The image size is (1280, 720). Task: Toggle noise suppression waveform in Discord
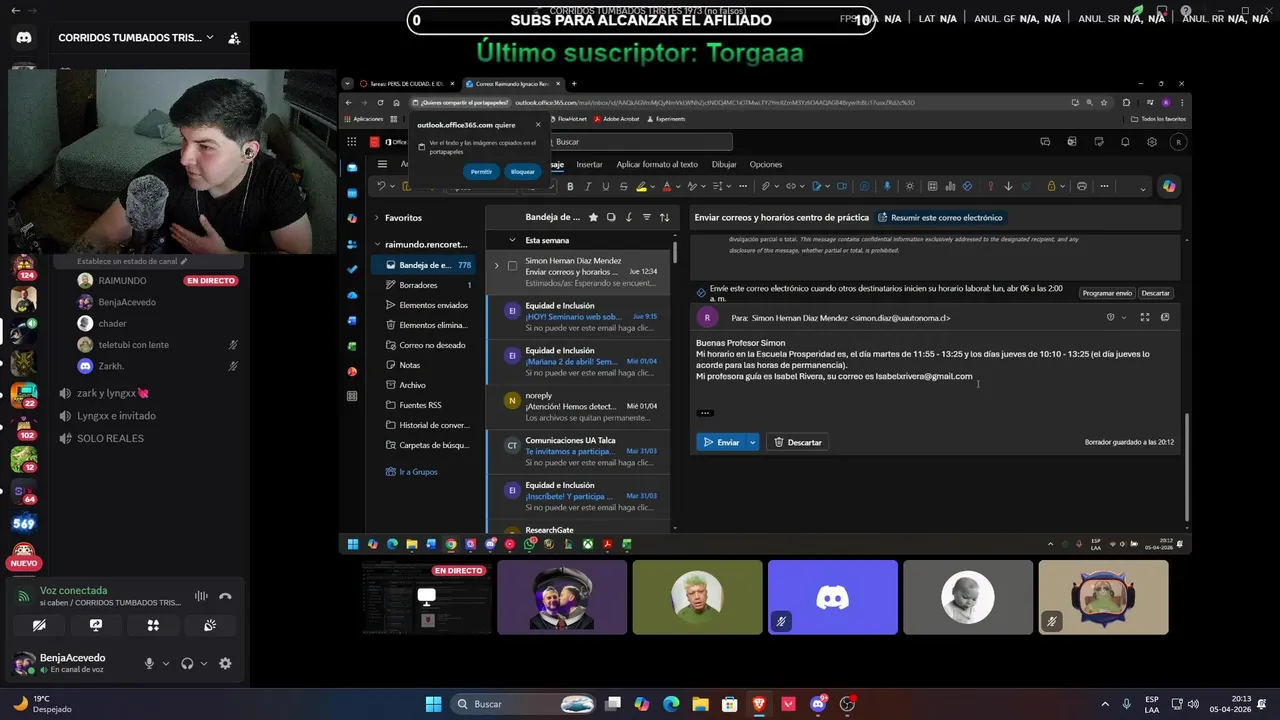click(x=201, y=597)
